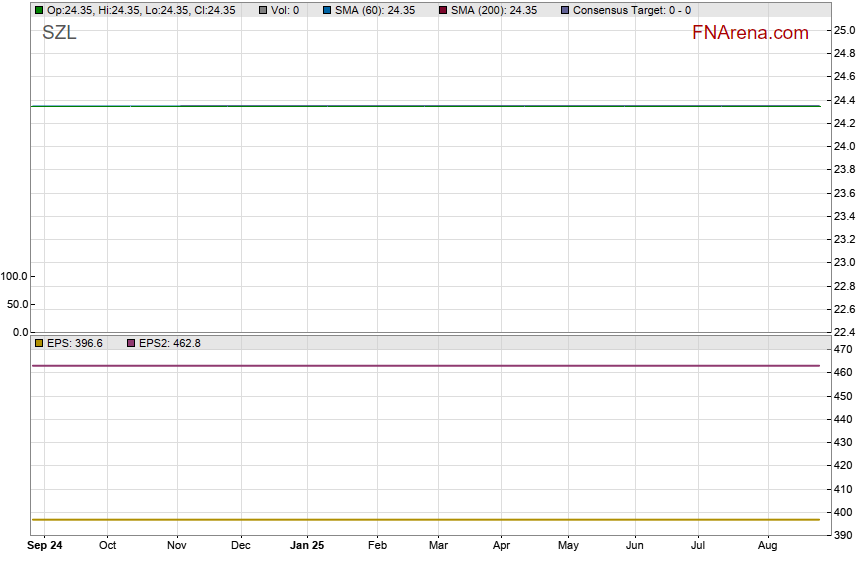Click the magenta EPS2 legend swatch
This screenshot has height=566, width=859.
coord(131,343)
